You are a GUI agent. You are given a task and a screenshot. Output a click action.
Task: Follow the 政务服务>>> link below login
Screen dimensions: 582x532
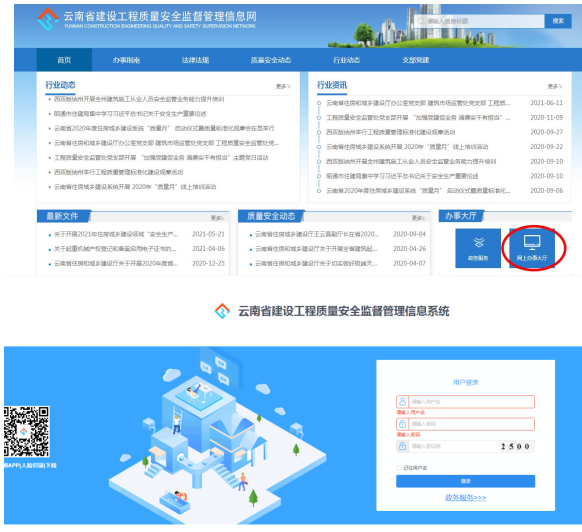click(x=465, y=497)
